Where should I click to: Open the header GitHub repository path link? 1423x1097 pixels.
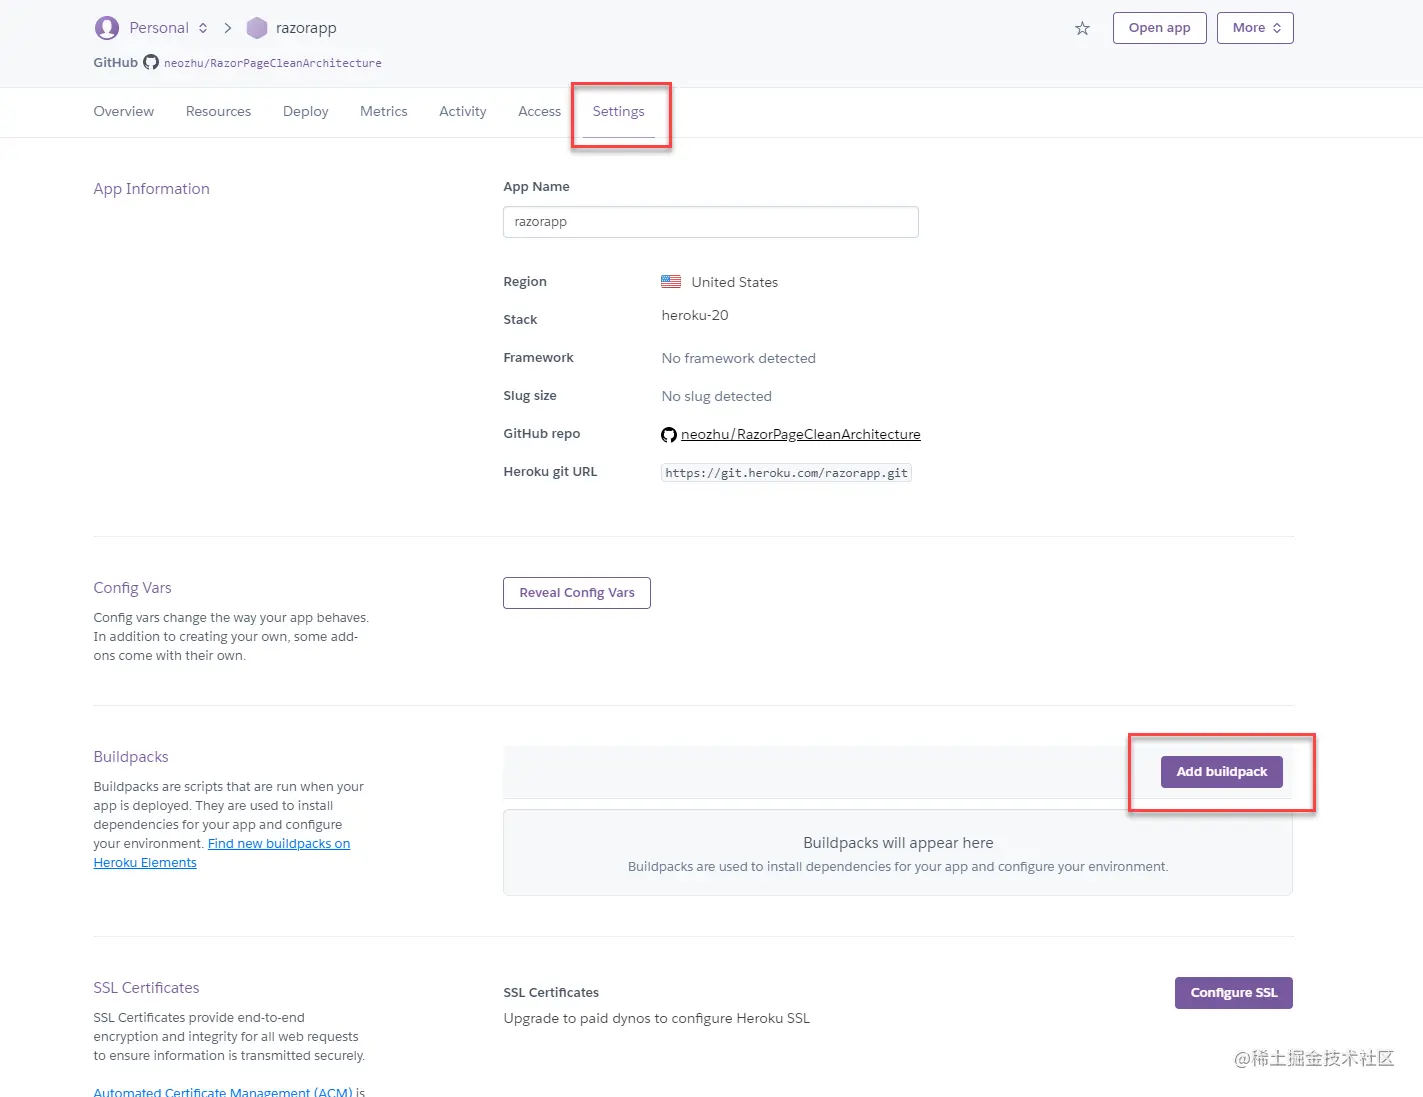coord(273,63)
